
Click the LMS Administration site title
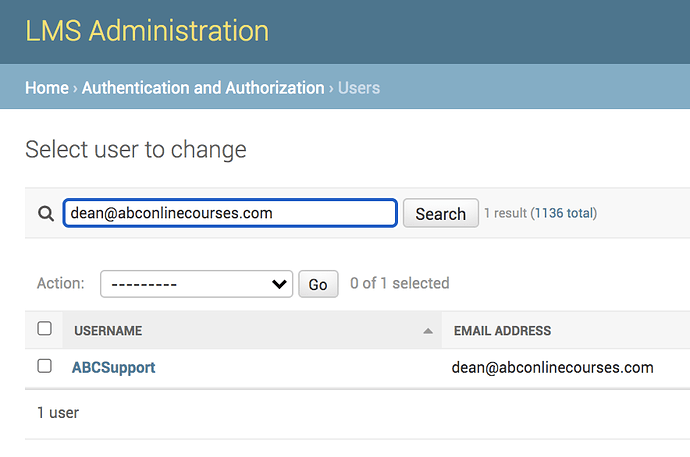pyautogui.click(x=147, y=31)
